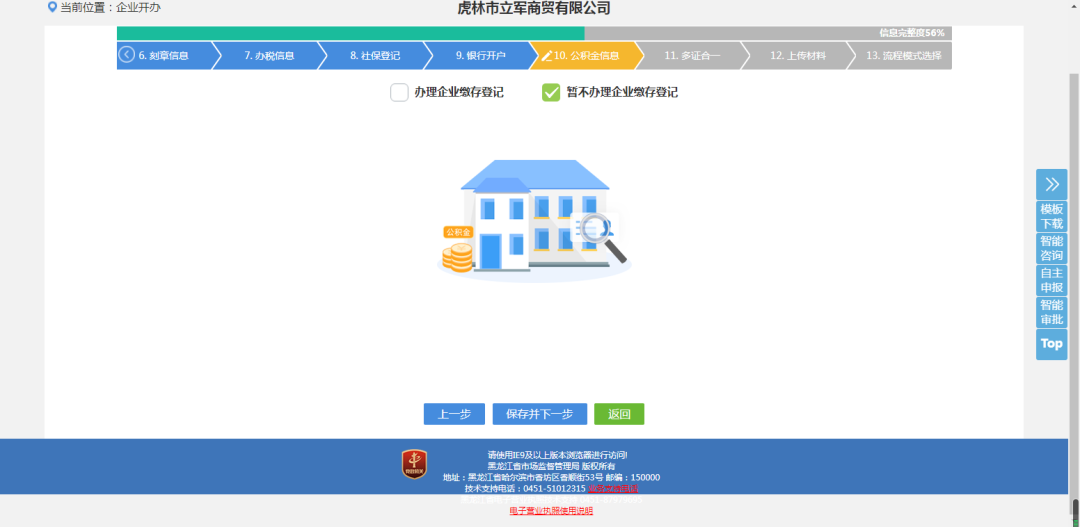Click 黑龙江省市场监督管理局 版权所有 text

coord(551,466)
